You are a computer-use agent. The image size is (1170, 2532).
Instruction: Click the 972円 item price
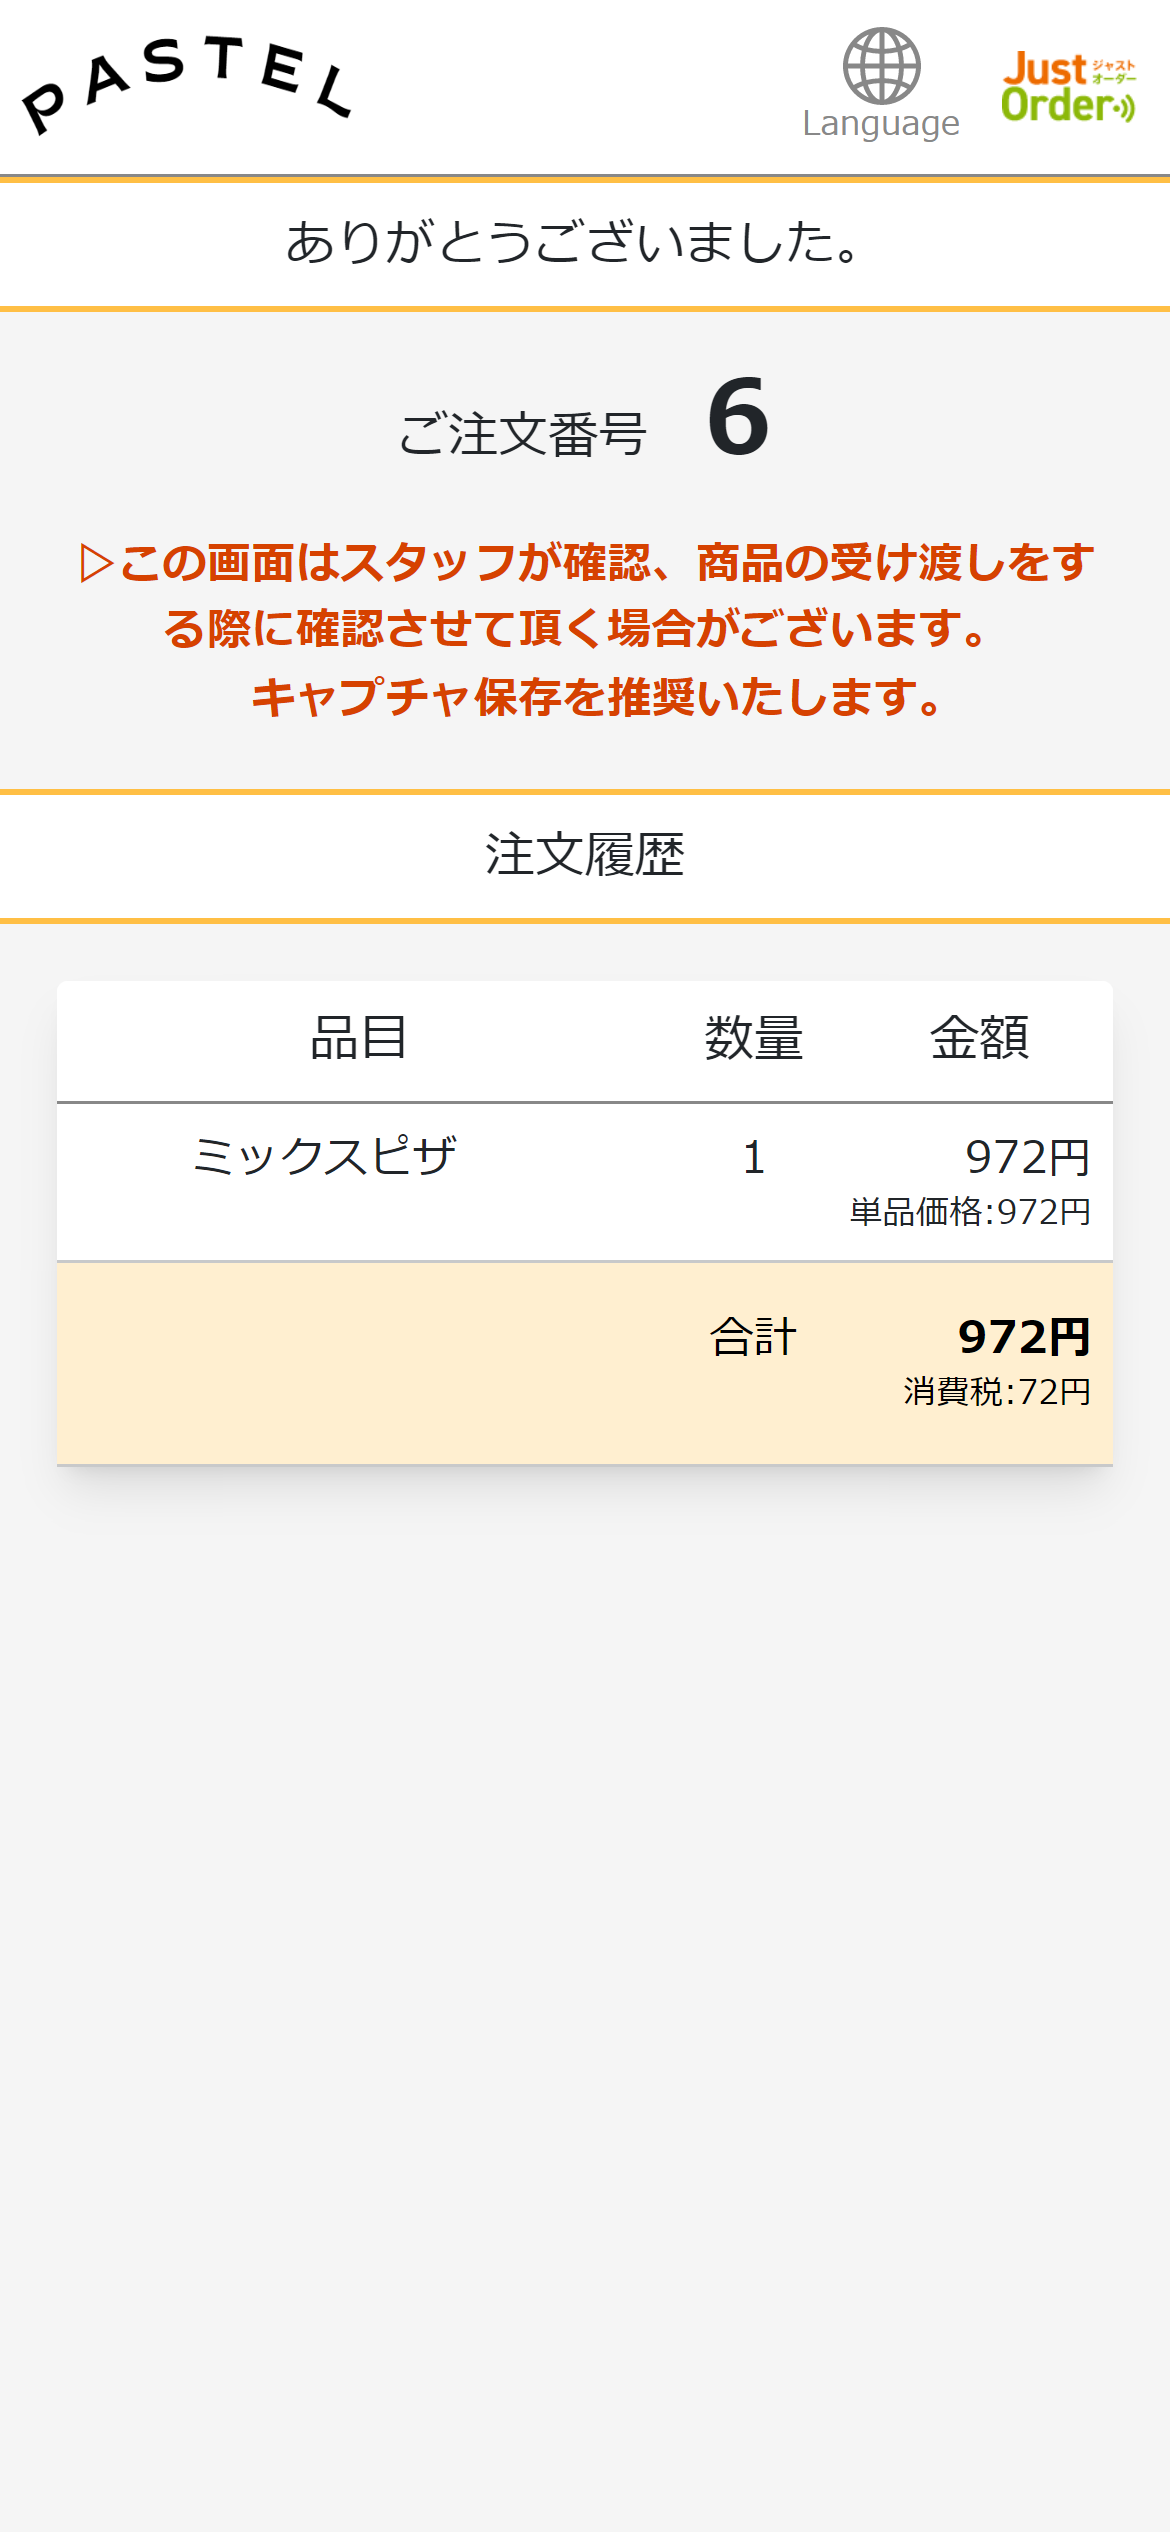1027,1158
